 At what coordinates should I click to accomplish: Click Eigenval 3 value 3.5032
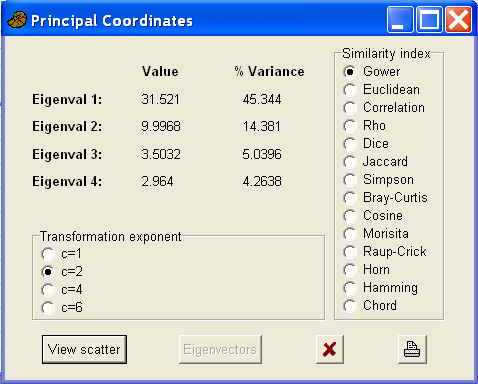[161, 154]
